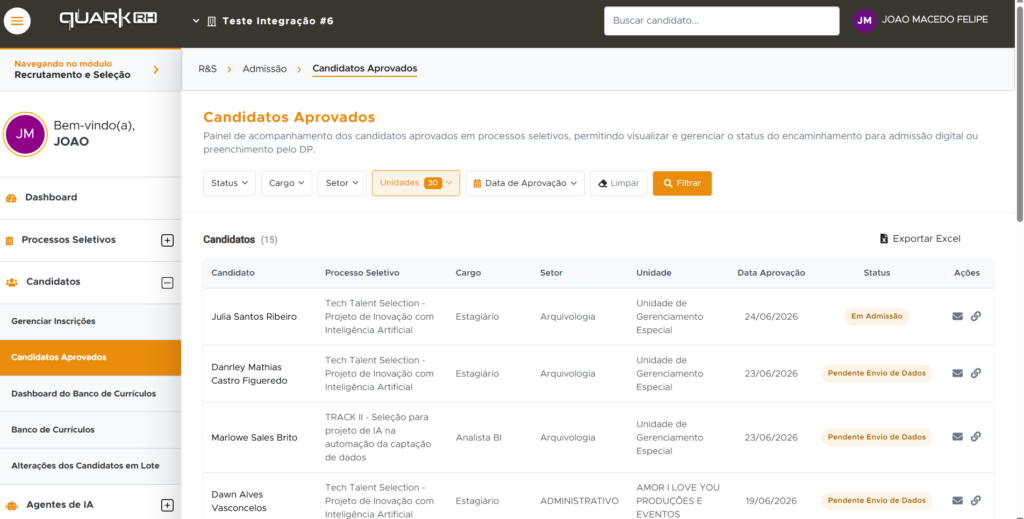Copy the link for Julia Santos Ribeiro
Viewport: 1024px width, 519px height.
[976, 317]
